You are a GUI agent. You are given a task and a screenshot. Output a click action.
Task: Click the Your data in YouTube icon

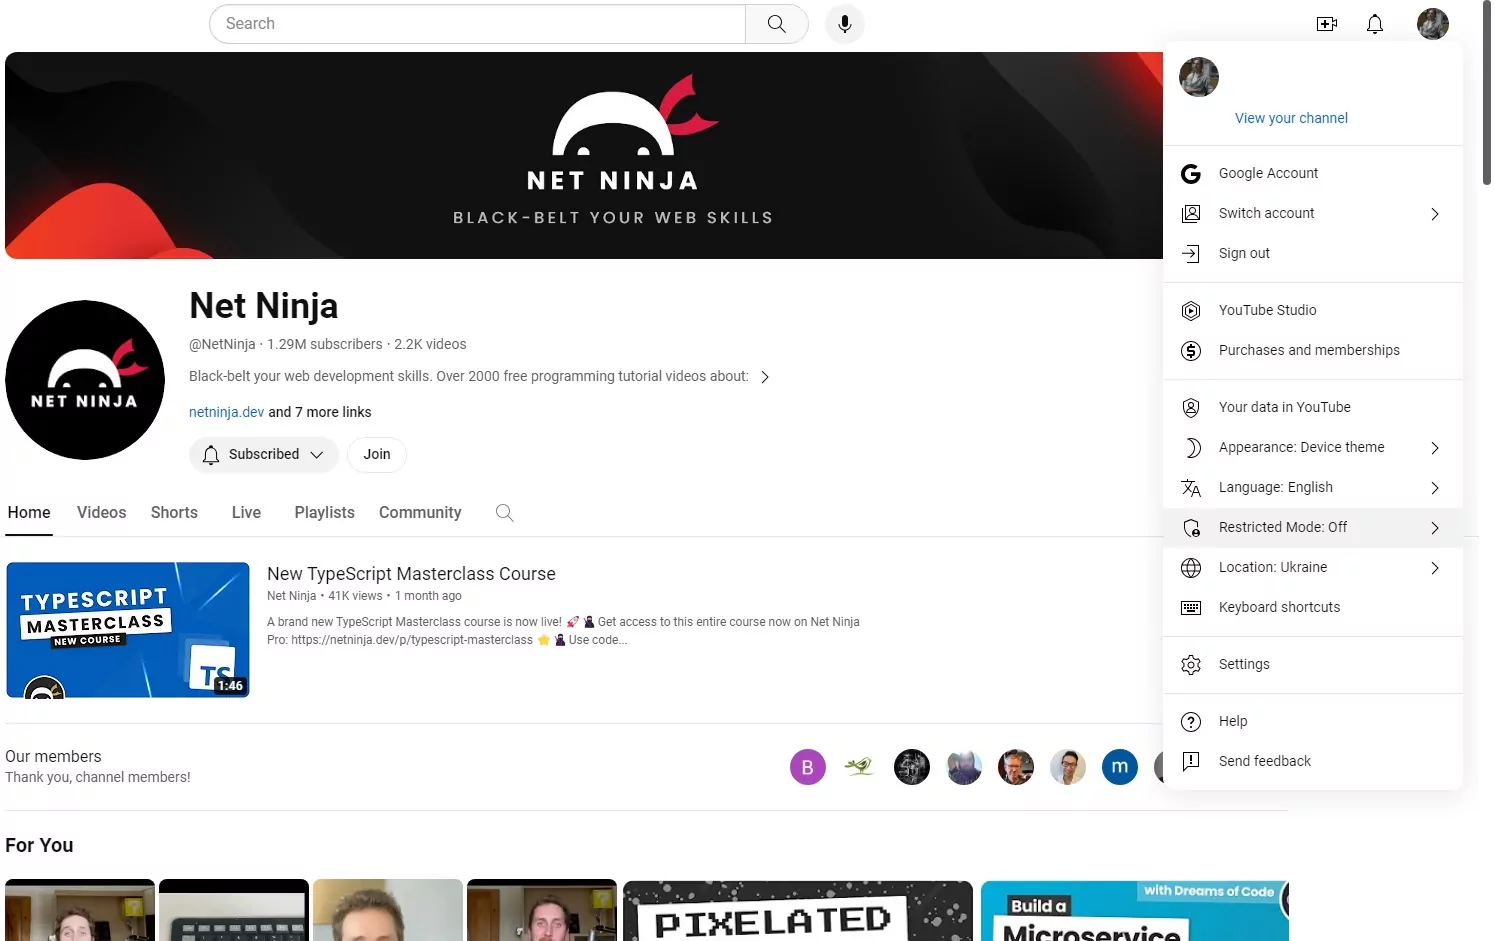pos(1191,408)
